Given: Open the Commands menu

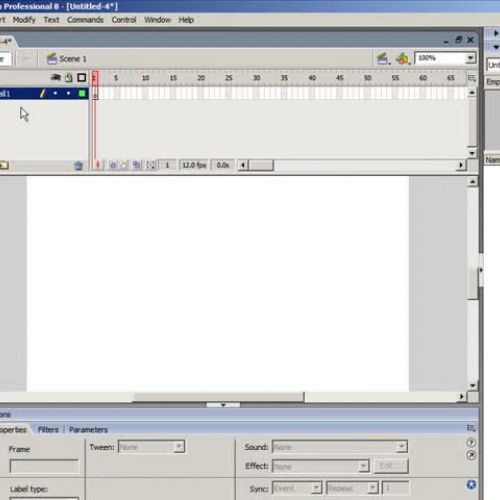Looking at the screenshot, I should point(85,20).
